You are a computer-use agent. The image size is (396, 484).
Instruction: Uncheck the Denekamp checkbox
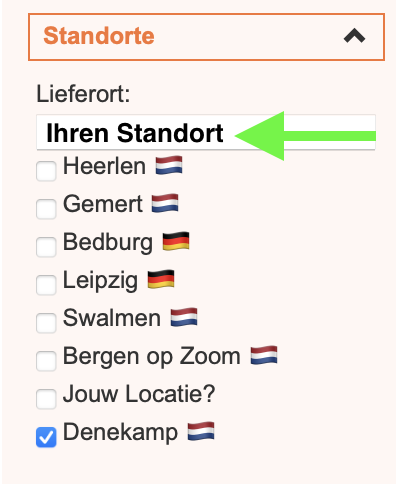pos(46,437)
